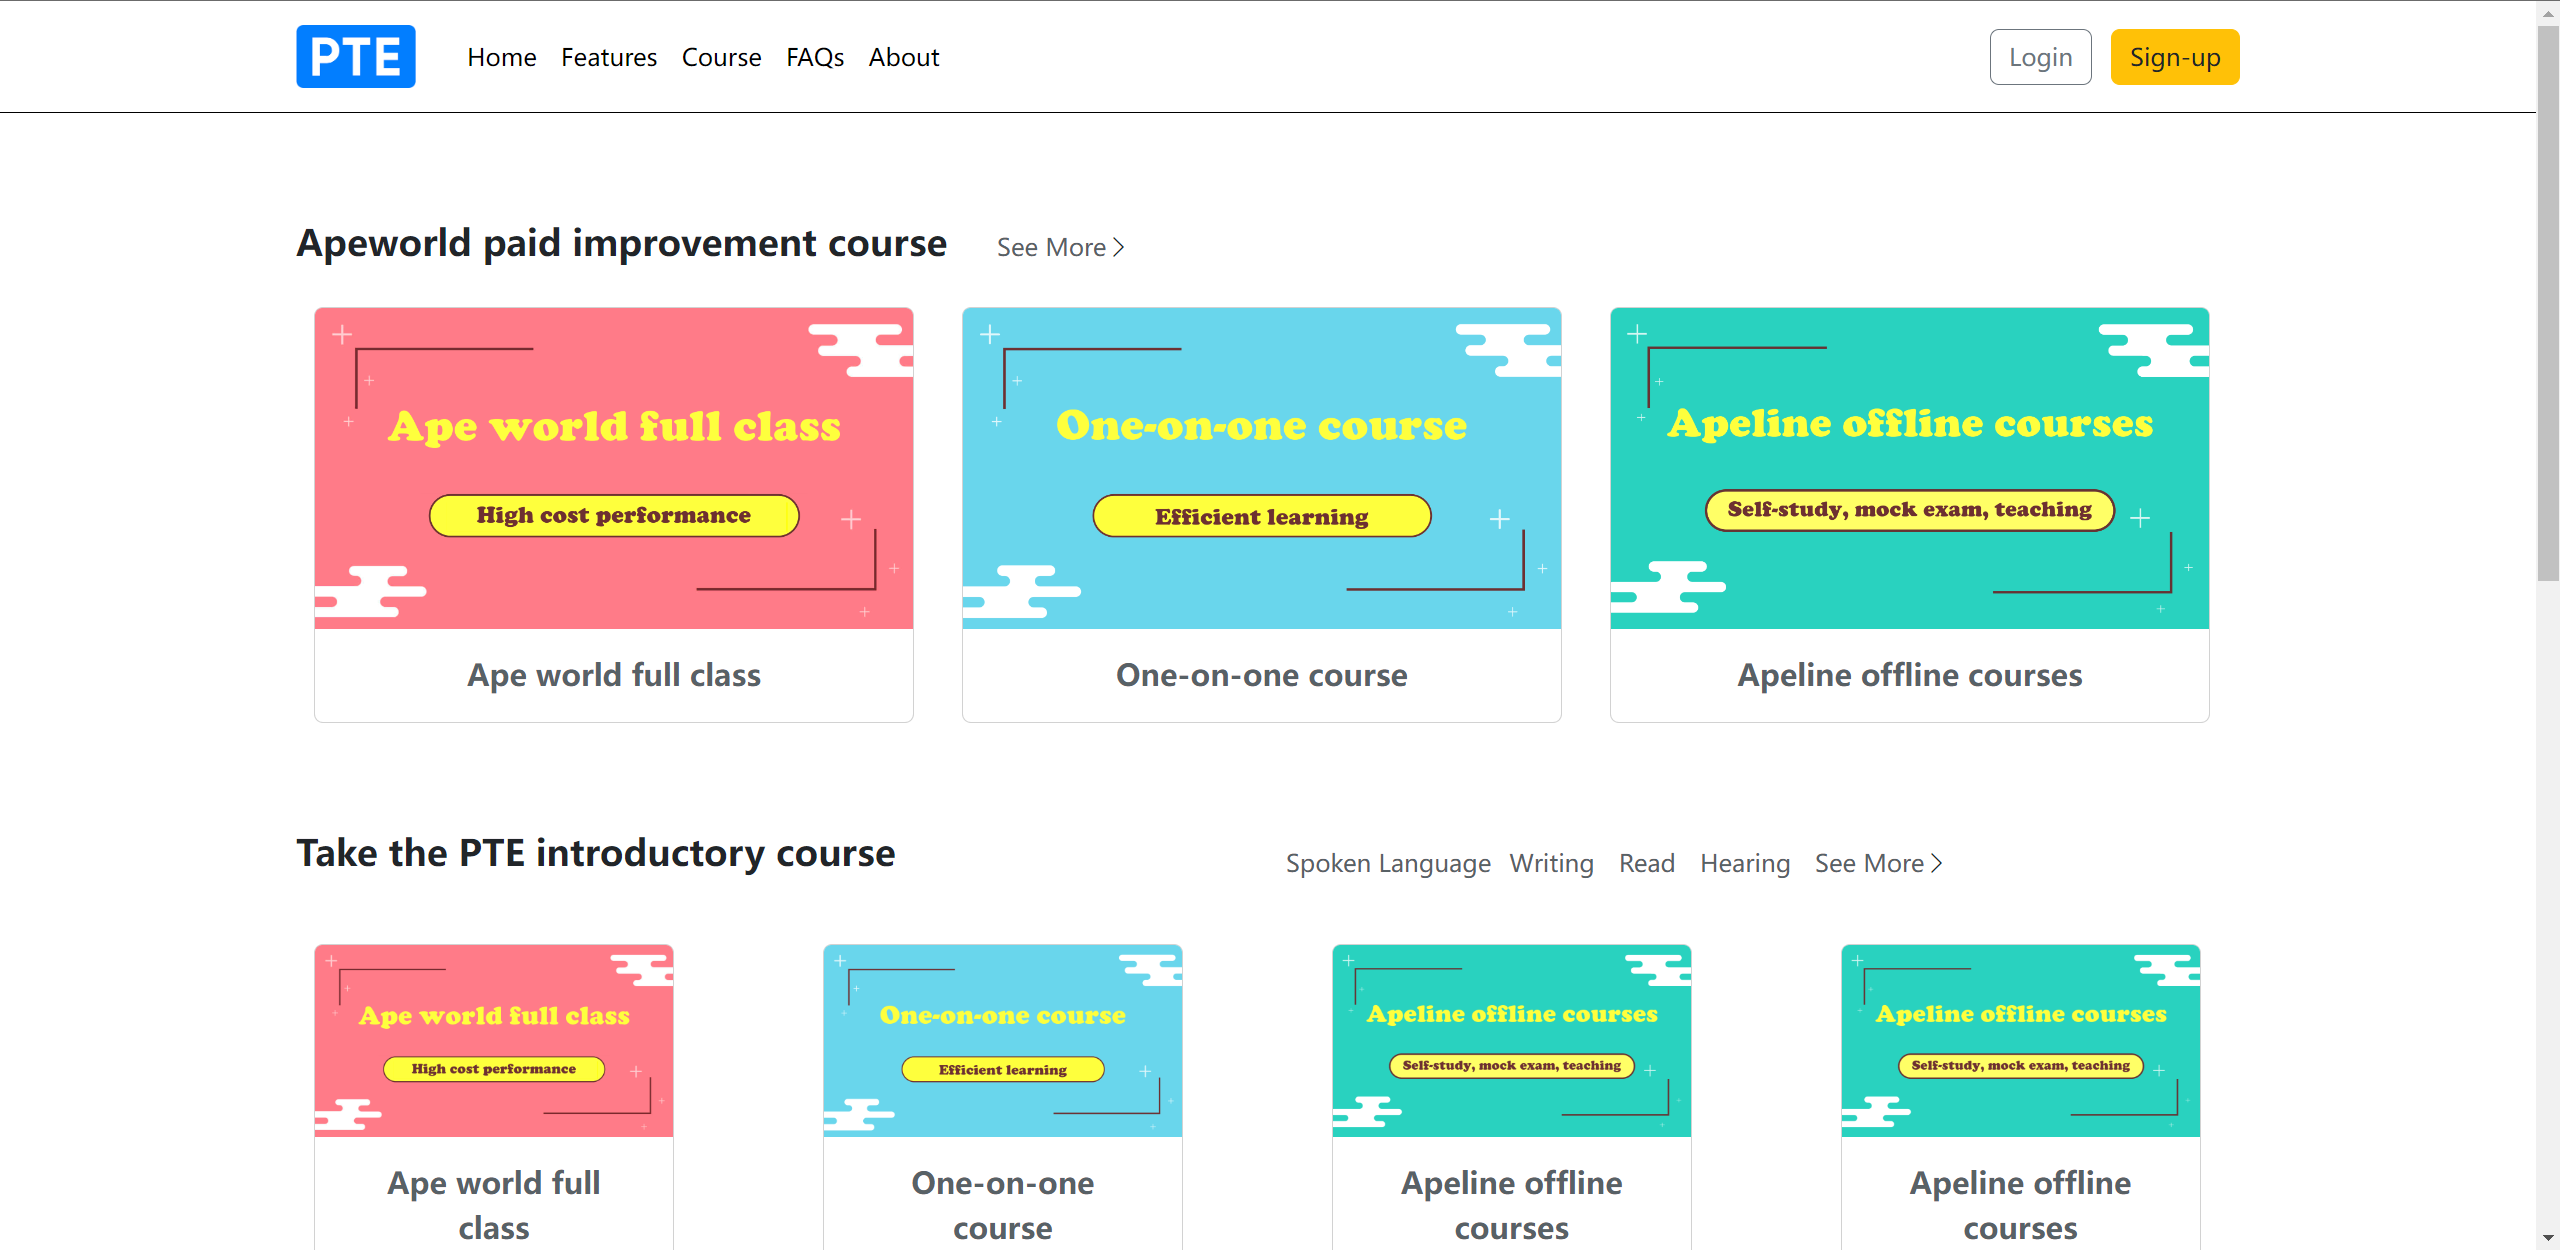Click the Ape world full class title in the introductory section

pyautogui.click(x=494, y=1205)
